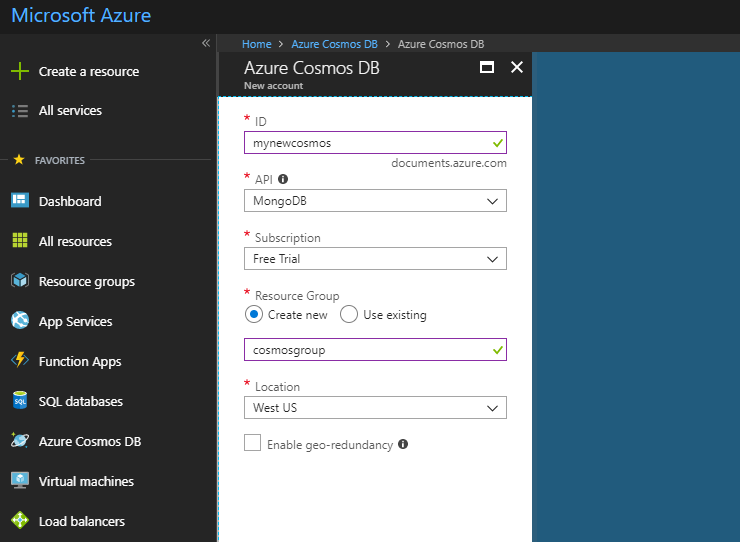Close the Azure Cosmos DB New account blade
The image size is (740, 542).
(x=517, y=67)
